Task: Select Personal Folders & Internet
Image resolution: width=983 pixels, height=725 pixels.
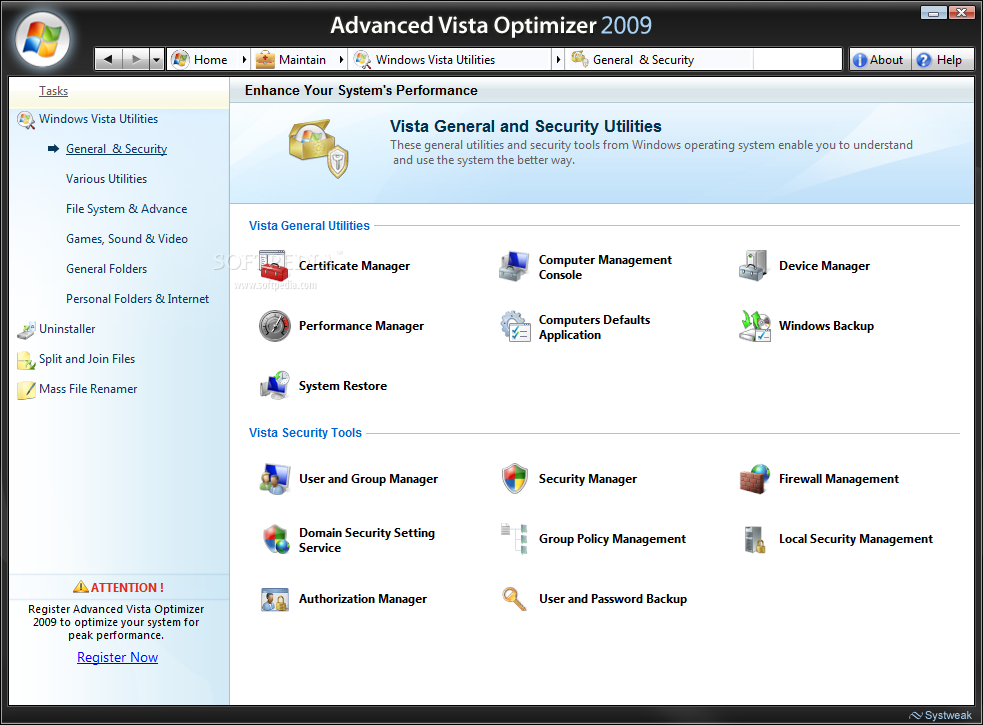Action: click(137, 299)
